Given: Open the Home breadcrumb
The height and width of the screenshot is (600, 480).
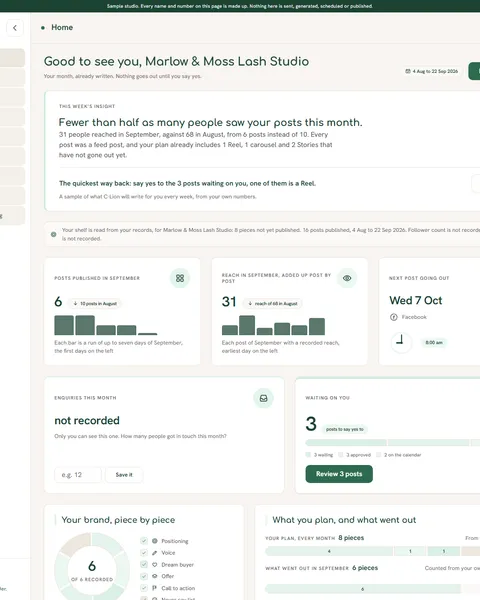Looking at the screenshot, I should click(x=62, y=28).
